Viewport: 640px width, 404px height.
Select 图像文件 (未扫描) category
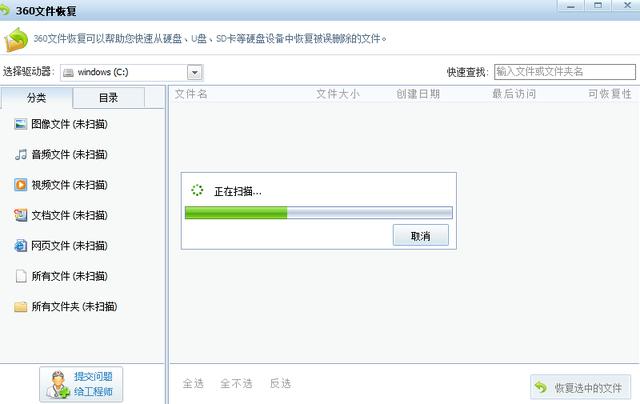(x=61, y=124)
